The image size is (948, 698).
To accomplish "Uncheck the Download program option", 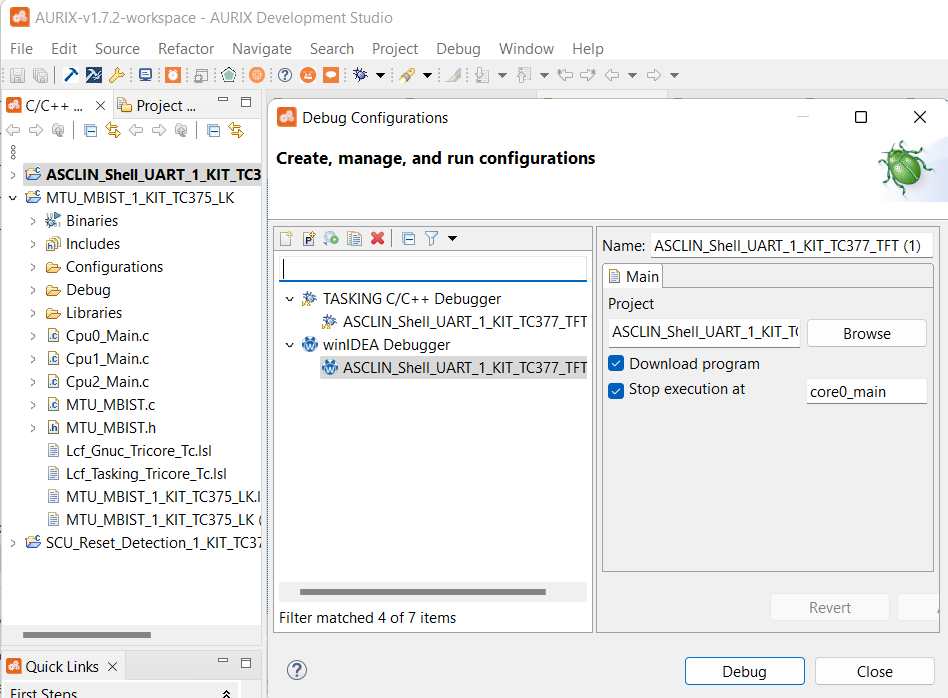I will [x=617, y=363].
